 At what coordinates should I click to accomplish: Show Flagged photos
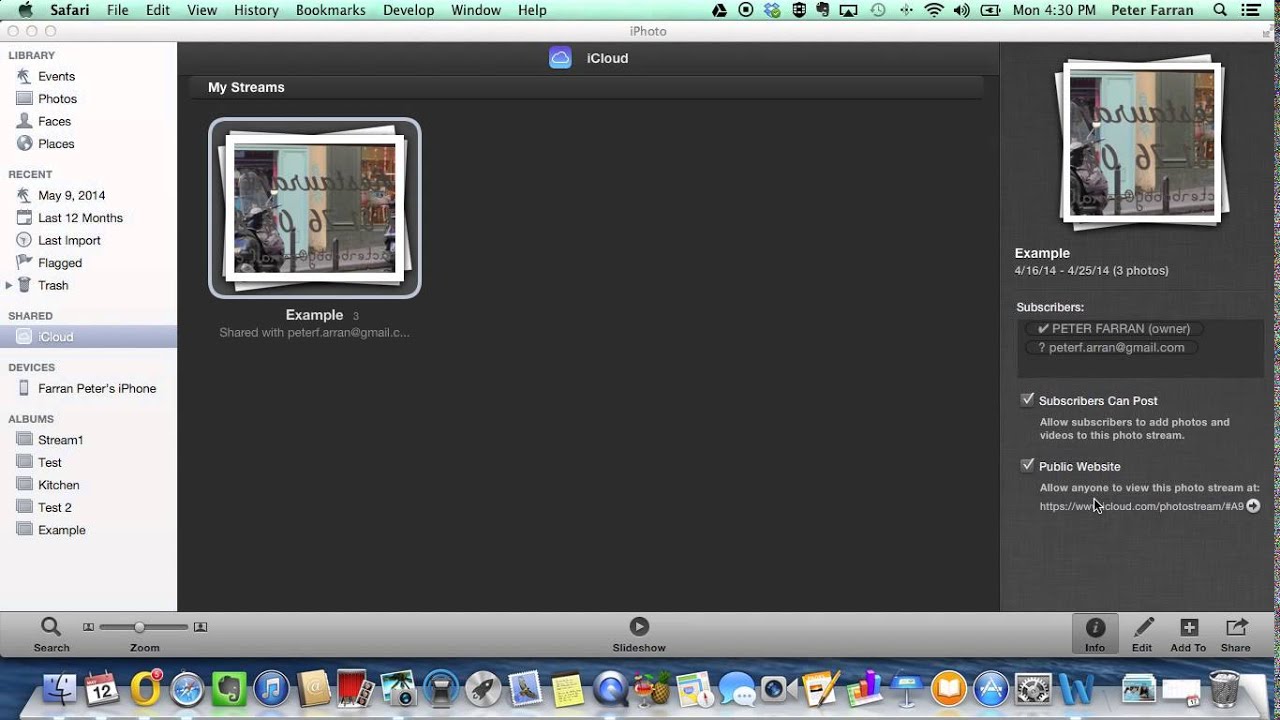(x=60, y=263)
